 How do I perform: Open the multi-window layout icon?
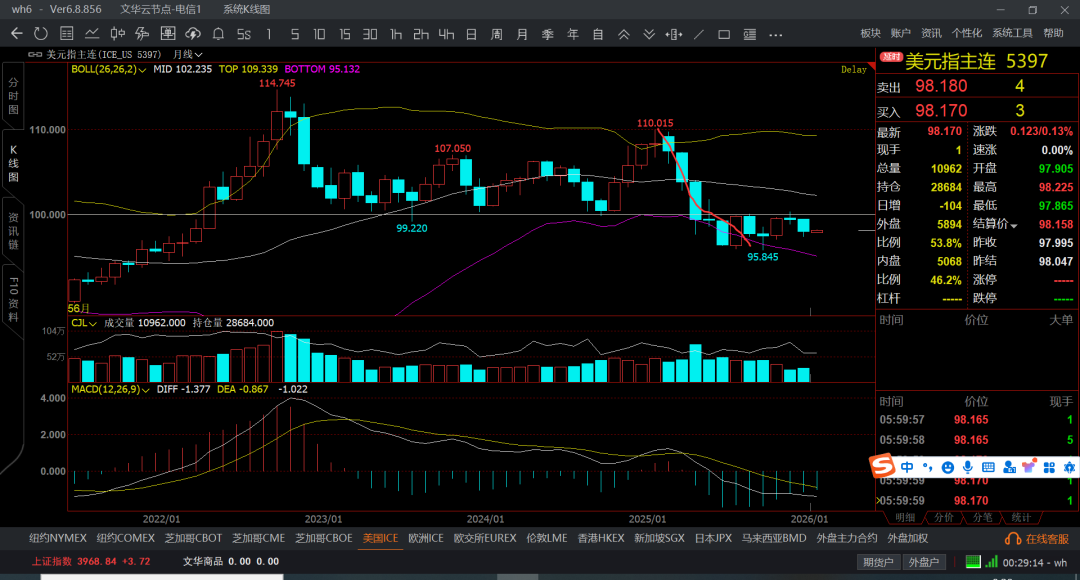coord(168,34)
